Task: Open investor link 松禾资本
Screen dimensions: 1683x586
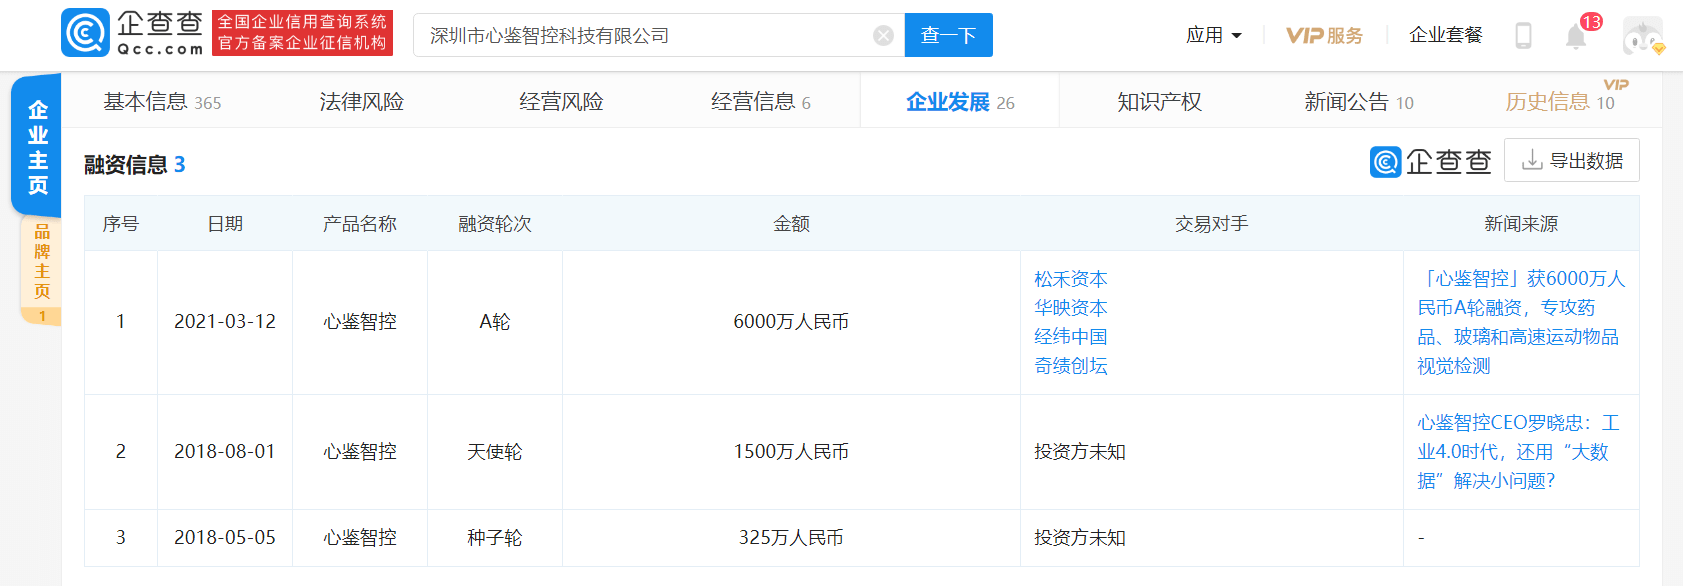Action: click(x=1071, y=279)
